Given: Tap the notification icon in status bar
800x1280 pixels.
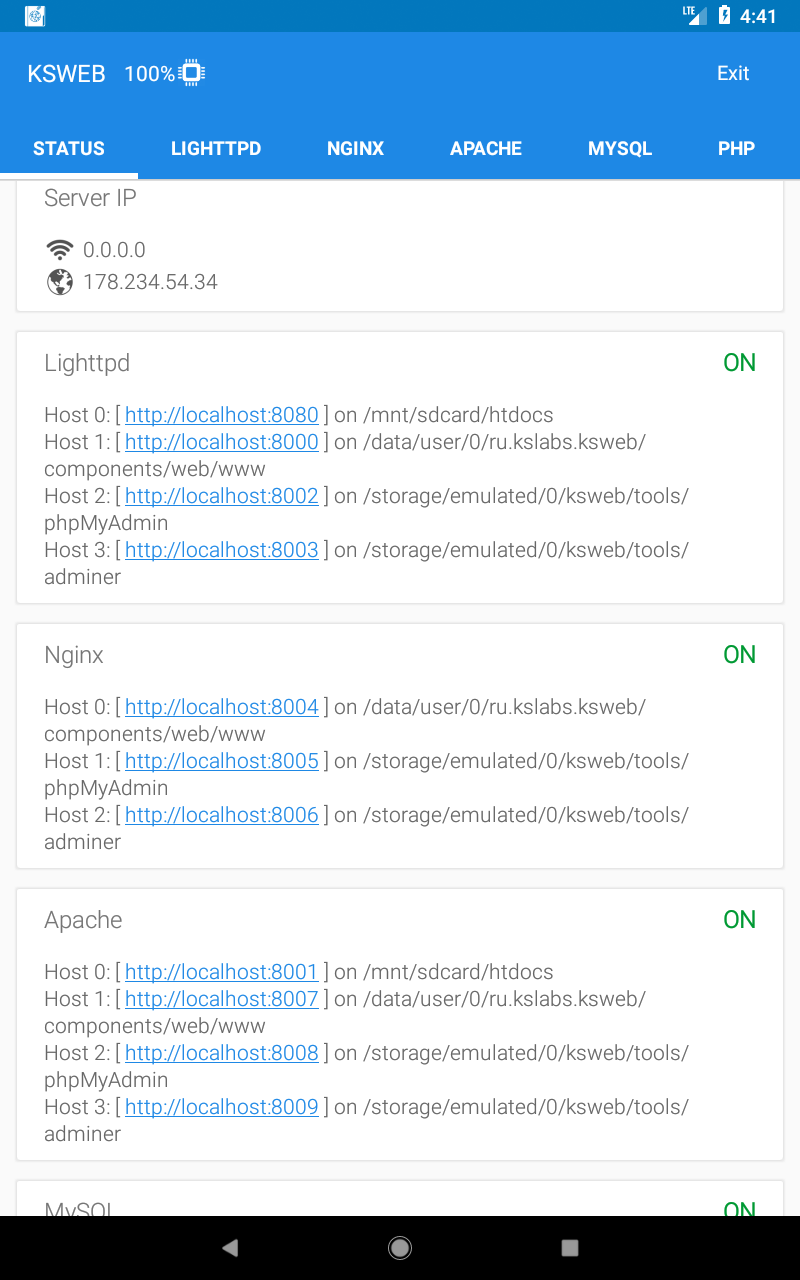Looking at the screenshot, I should (x=35, y=16).
